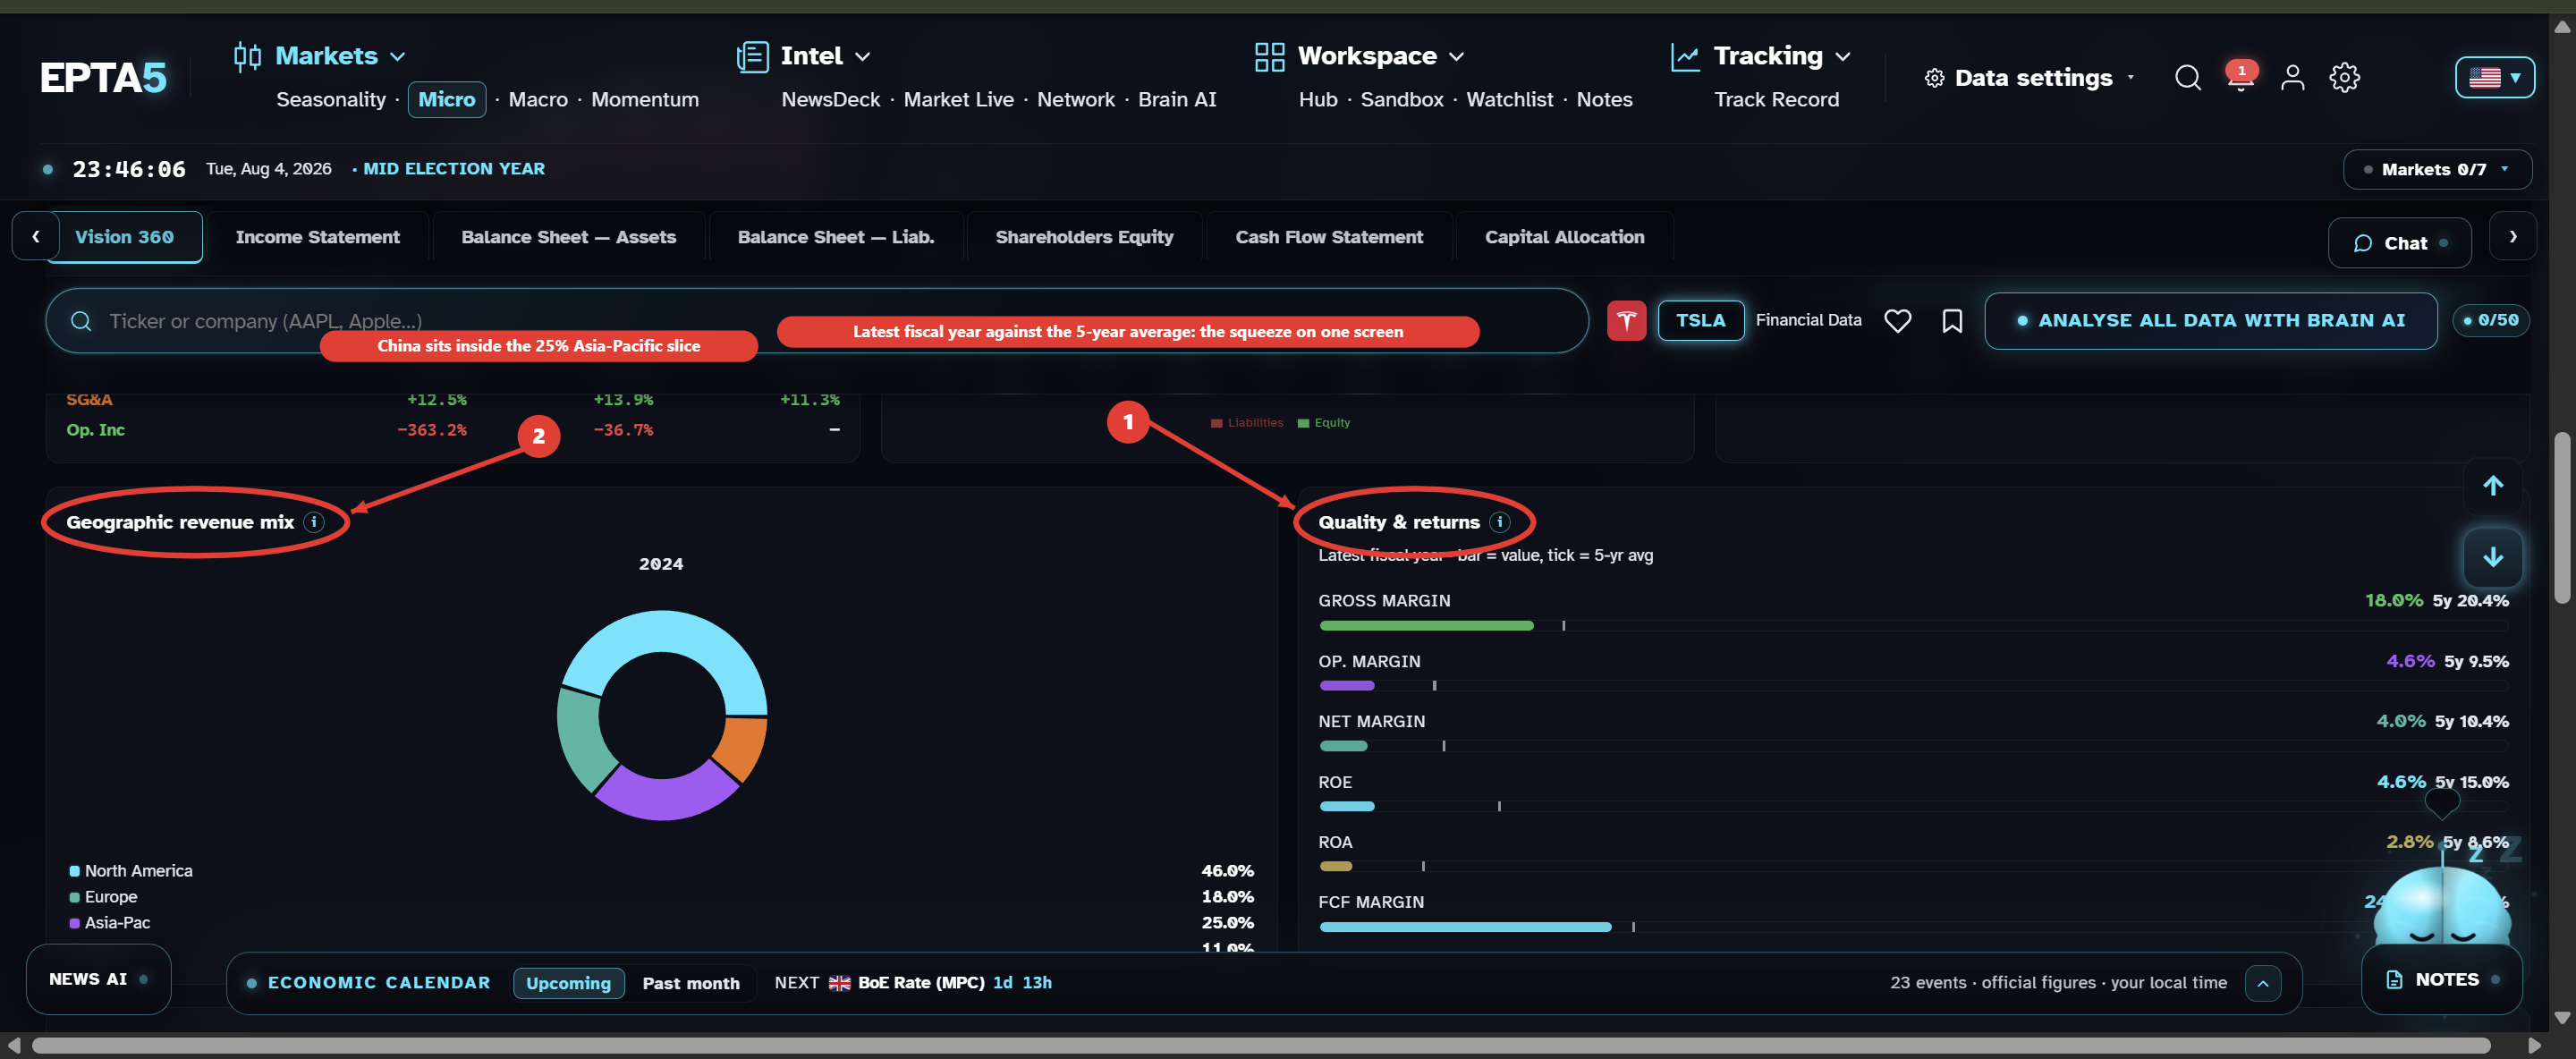Toggle North America in the revenue legend
Viewport: 2576px width, 1059px height.
pos(131,871)
